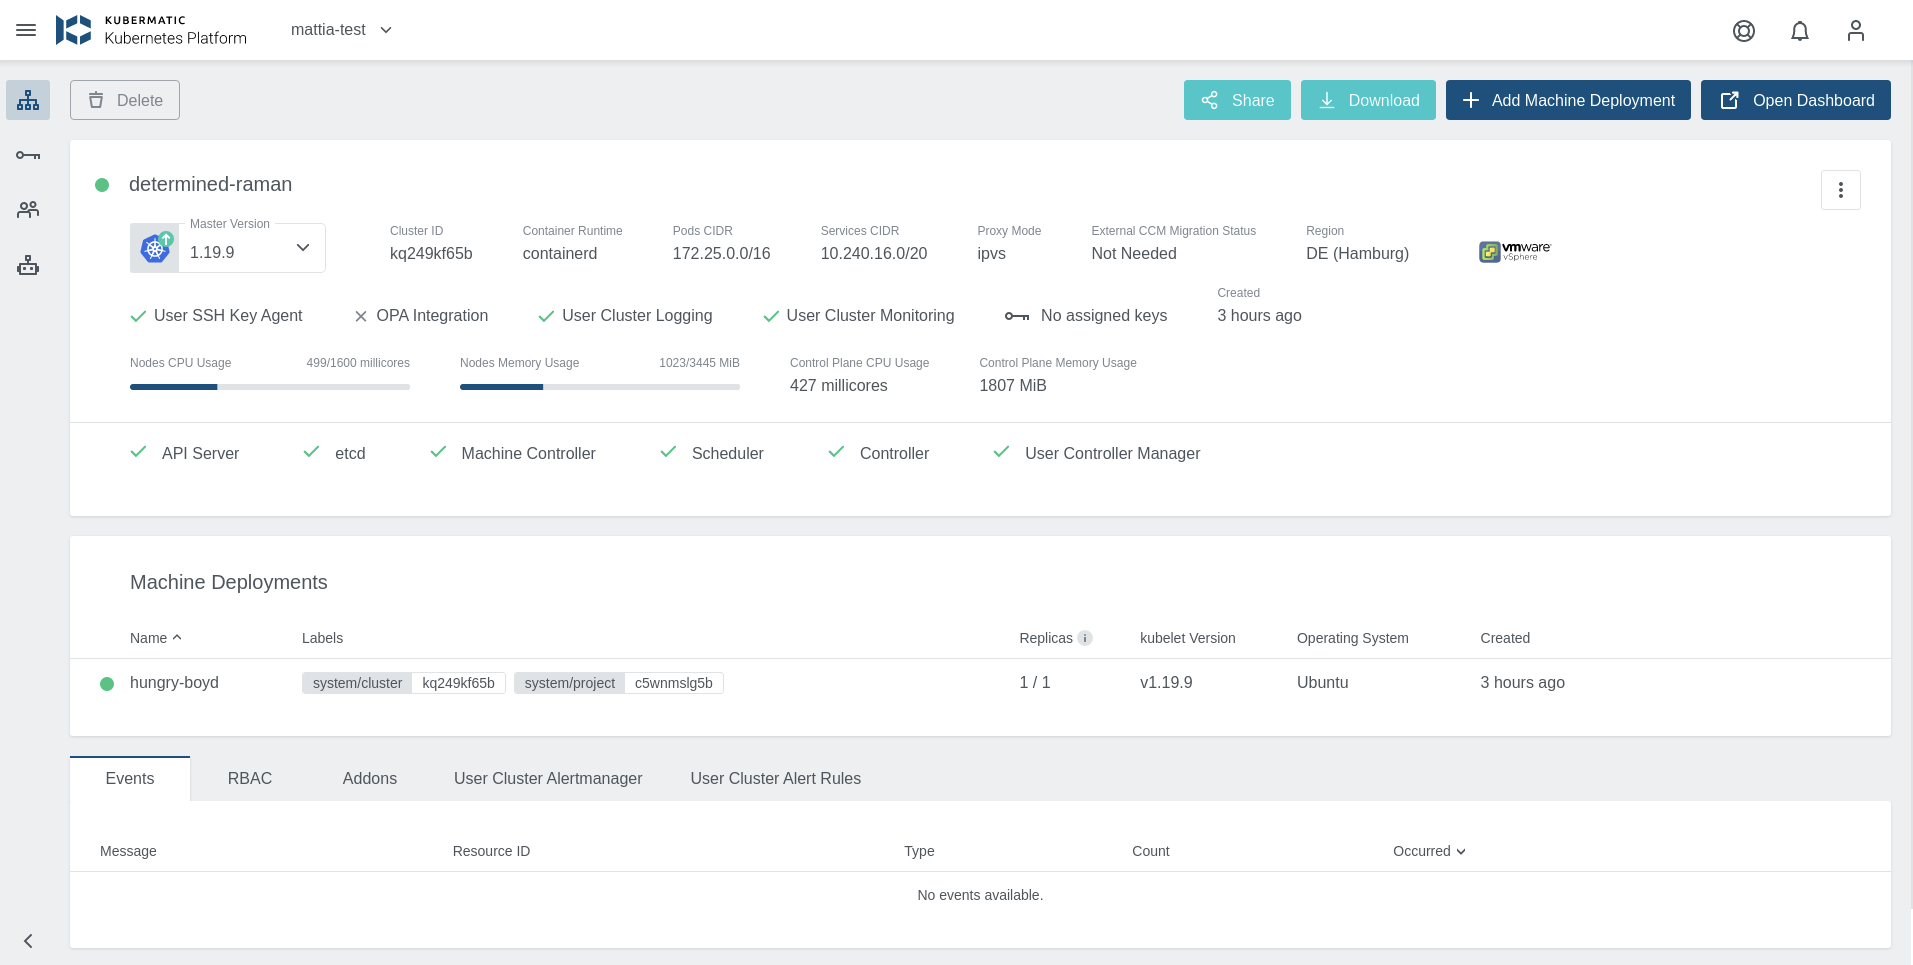Image resolution: width=1913 pixels, height=965 pixels.
Task: Sort events by Occurred column
Action: (1428, 851)
